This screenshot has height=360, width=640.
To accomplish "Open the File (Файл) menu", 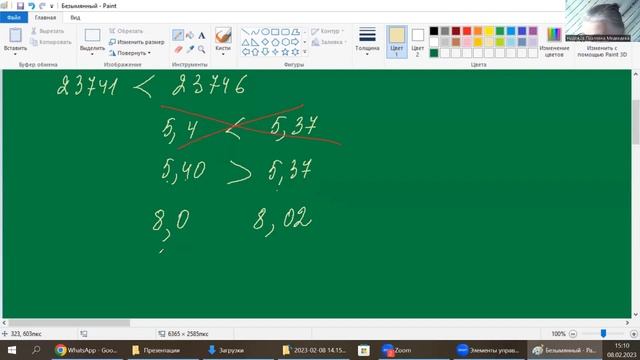I will (14, 18).
